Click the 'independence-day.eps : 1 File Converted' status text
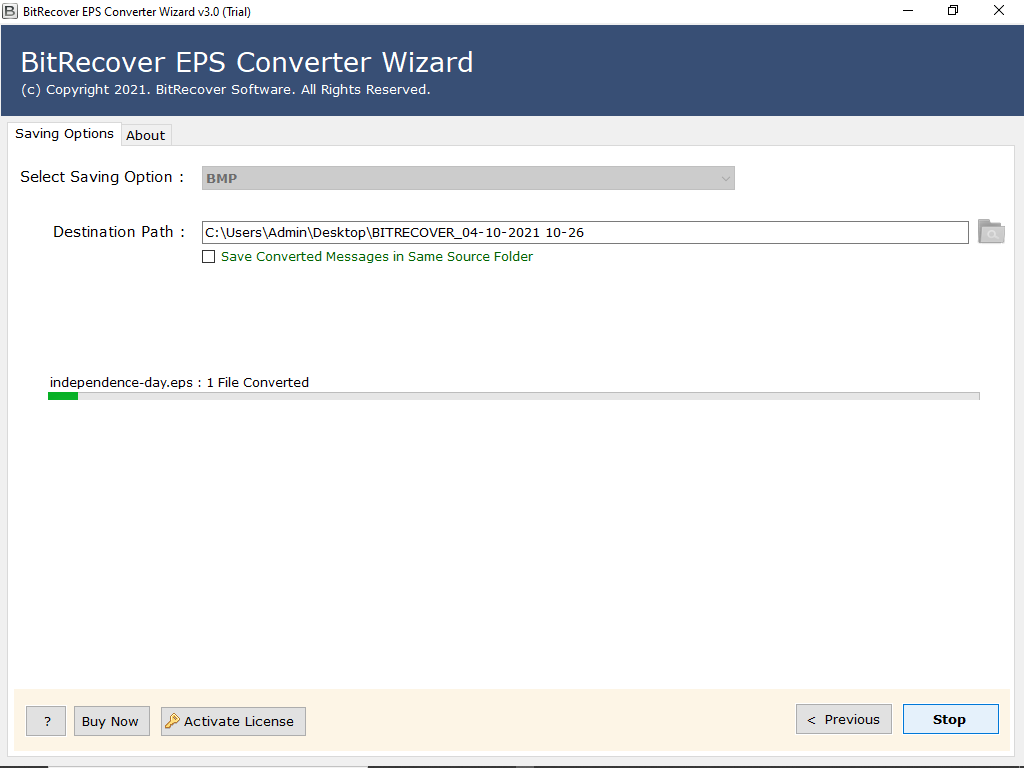 pyautogui.click(x=179, y=383)
